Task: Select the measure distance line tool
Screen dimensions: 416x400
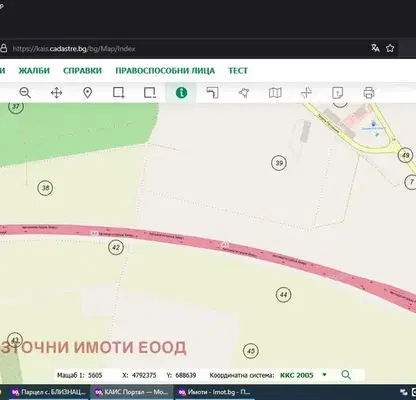Action: click(212, 93)
